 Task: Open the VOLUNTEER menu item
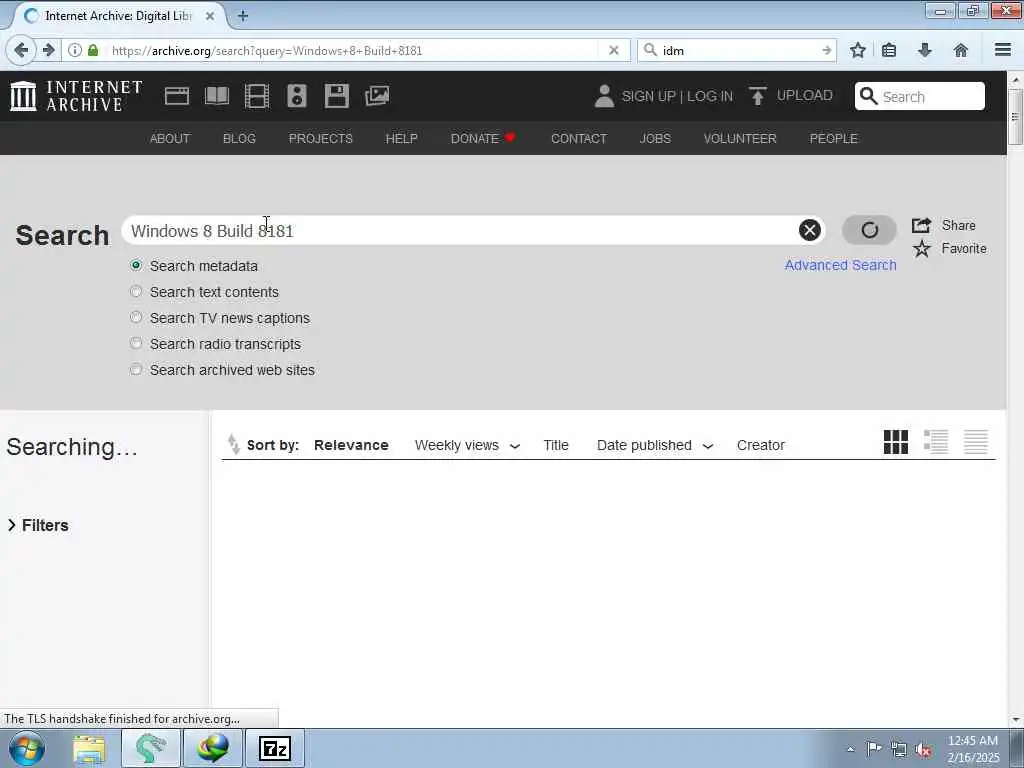click(740, 138)
